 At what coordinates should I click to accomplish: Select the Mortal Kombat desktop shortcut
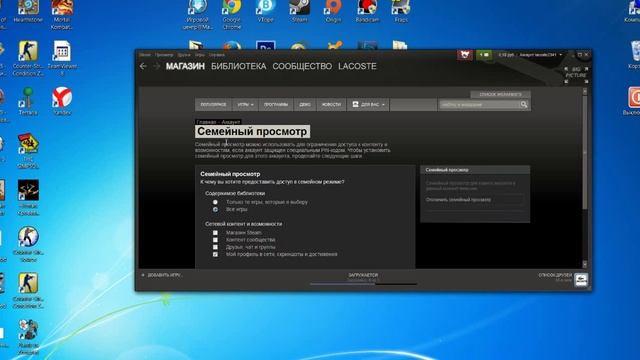62,15
